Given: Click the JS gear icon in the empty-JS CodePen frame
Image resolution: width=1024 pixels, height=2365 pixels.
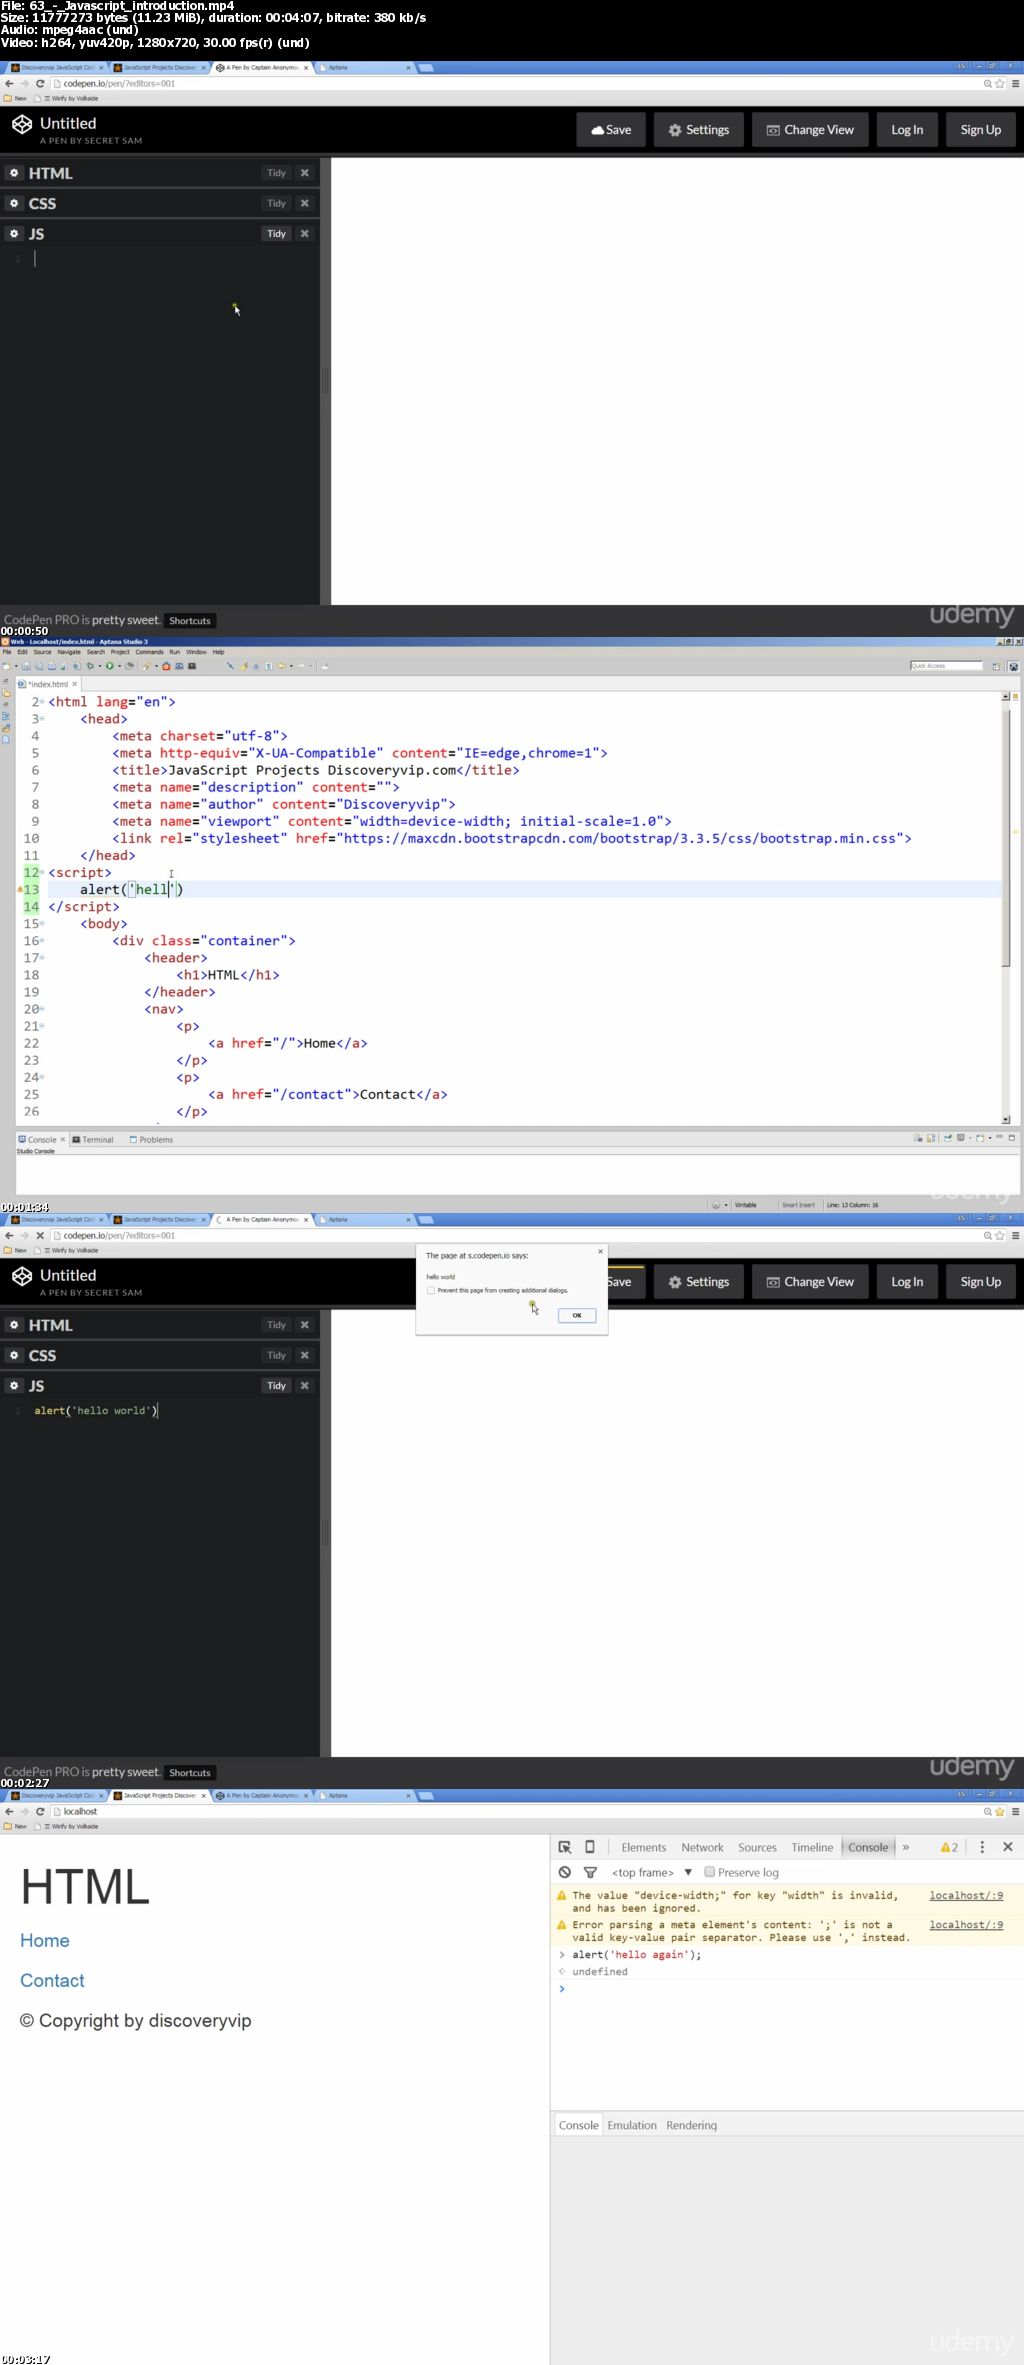Looking at the screenshot, I should (x=14, y=233).
